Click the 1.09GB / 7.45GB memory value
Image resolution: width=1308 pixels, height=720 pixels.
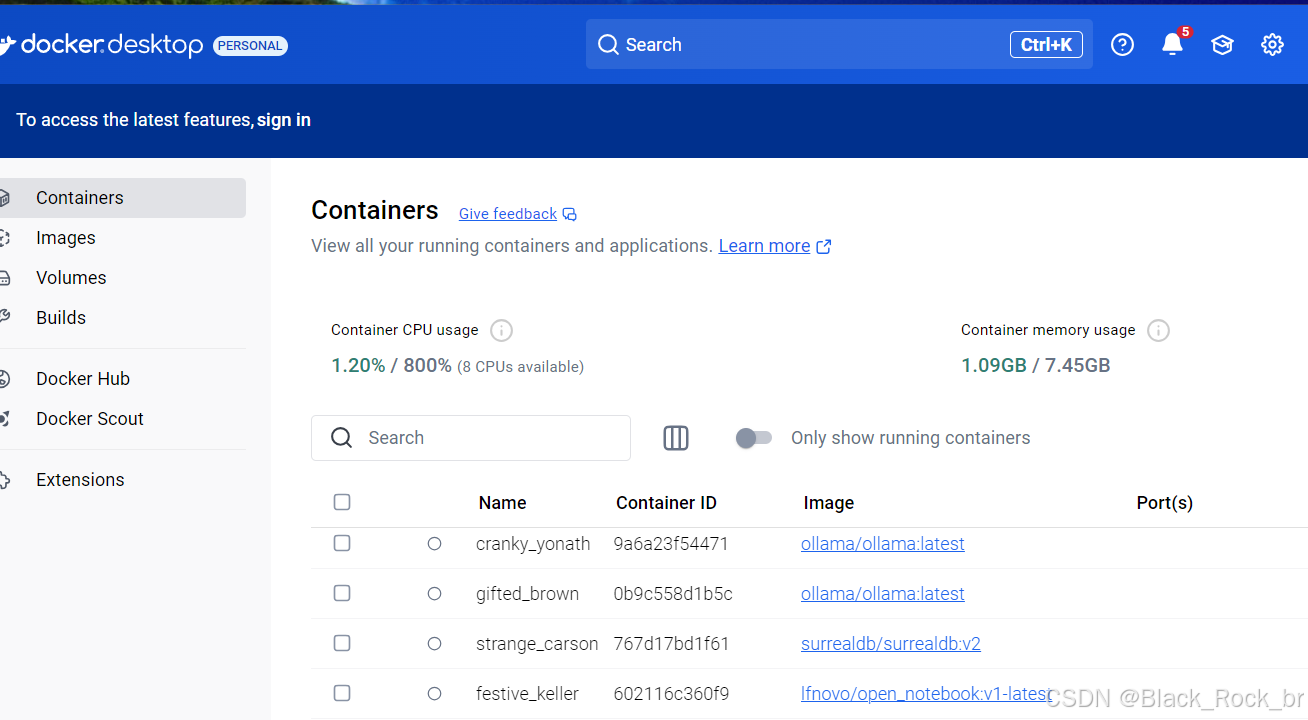[1036, 366]
